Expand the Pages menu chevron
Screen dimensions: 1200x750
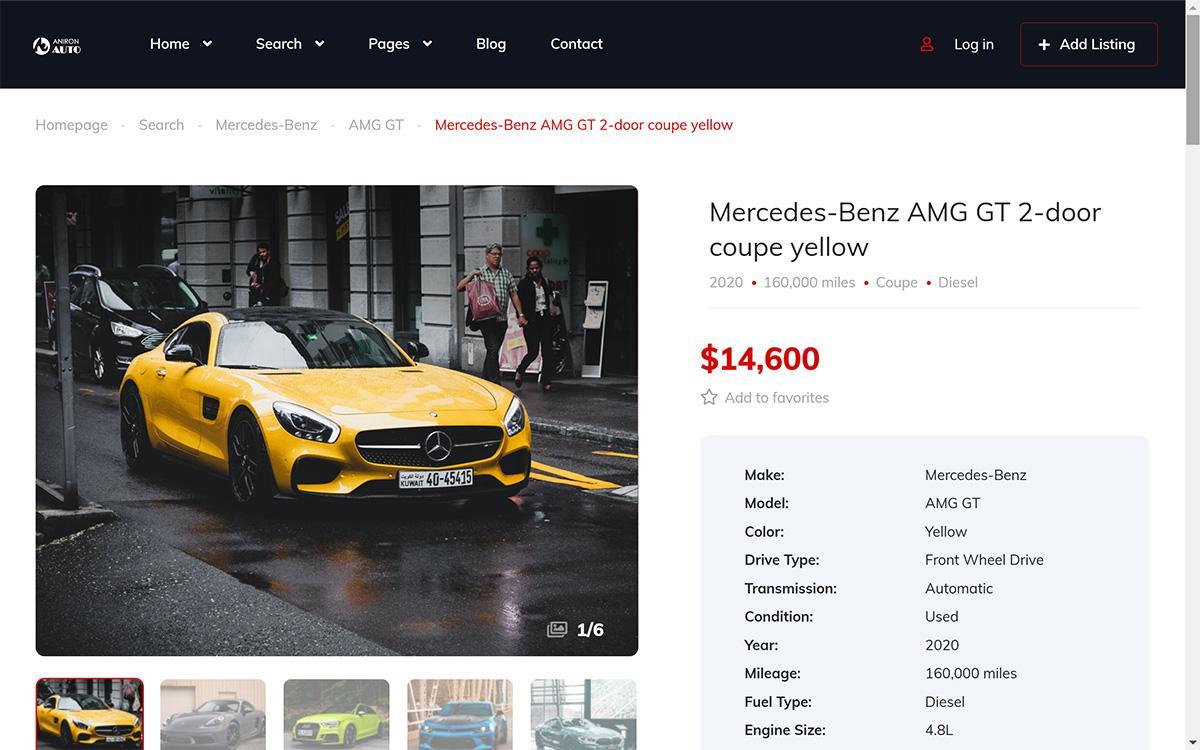click(427, 44)
